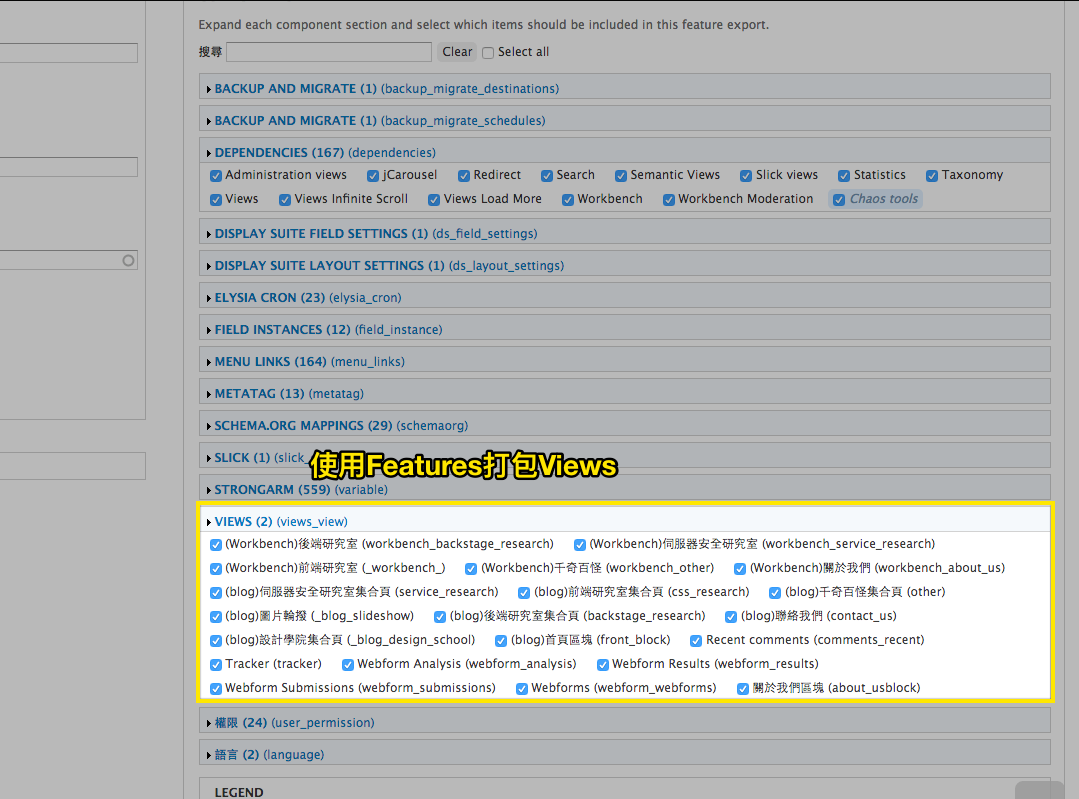Tick the Select all checkbox

pyautogui.click(x=488, y=53)
